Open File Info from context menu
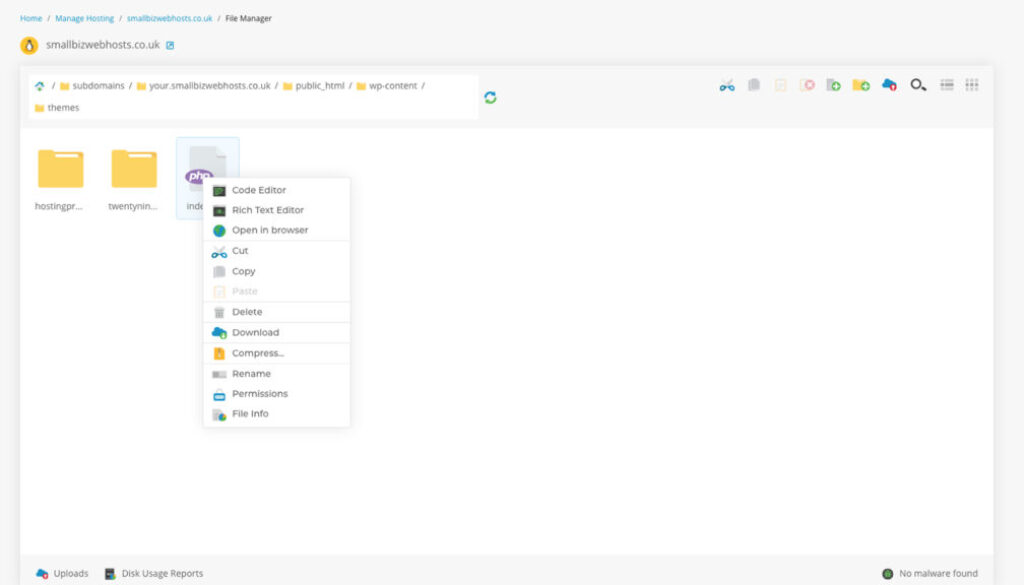 click(x=276, y=414)
